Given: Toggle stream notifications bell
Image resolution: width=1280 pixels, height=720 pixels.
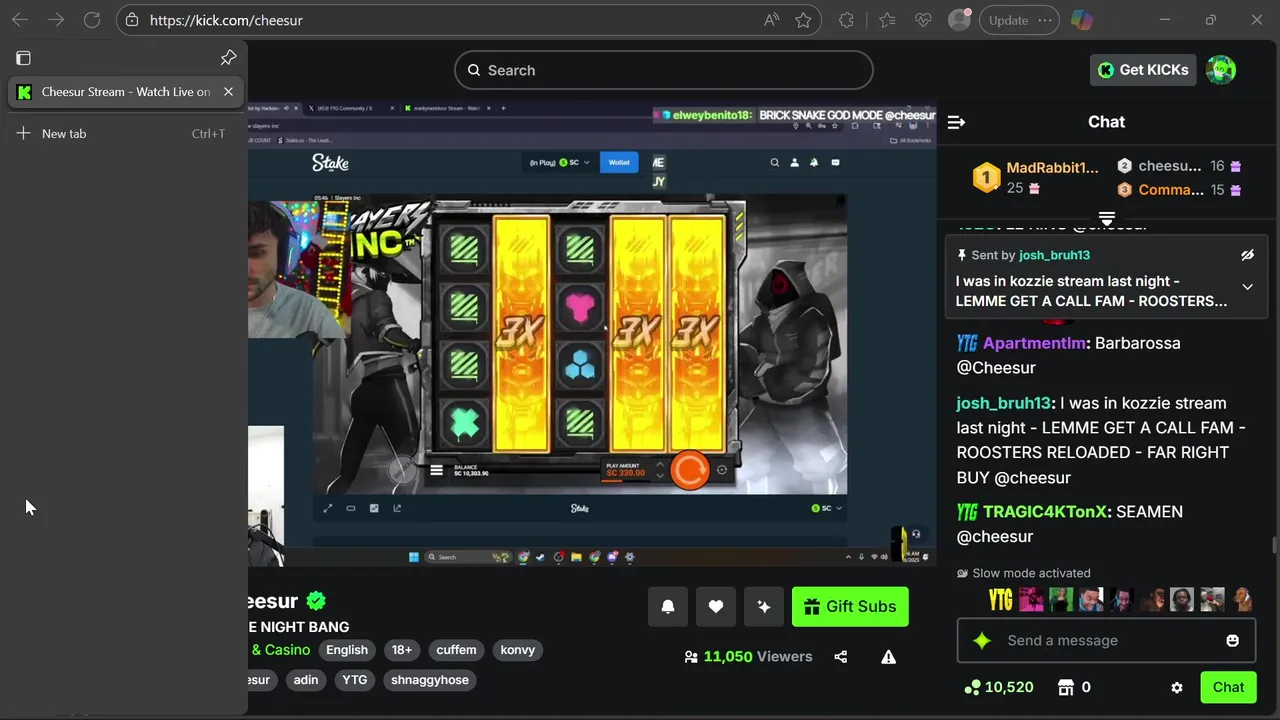Looking at the screenshot, I should (668, 606).
